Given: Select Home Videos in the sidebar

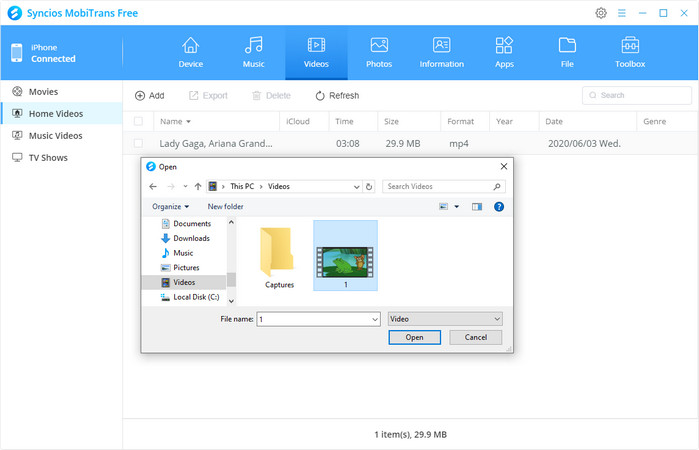Looking at the screenshot, I should coord(62,113).
